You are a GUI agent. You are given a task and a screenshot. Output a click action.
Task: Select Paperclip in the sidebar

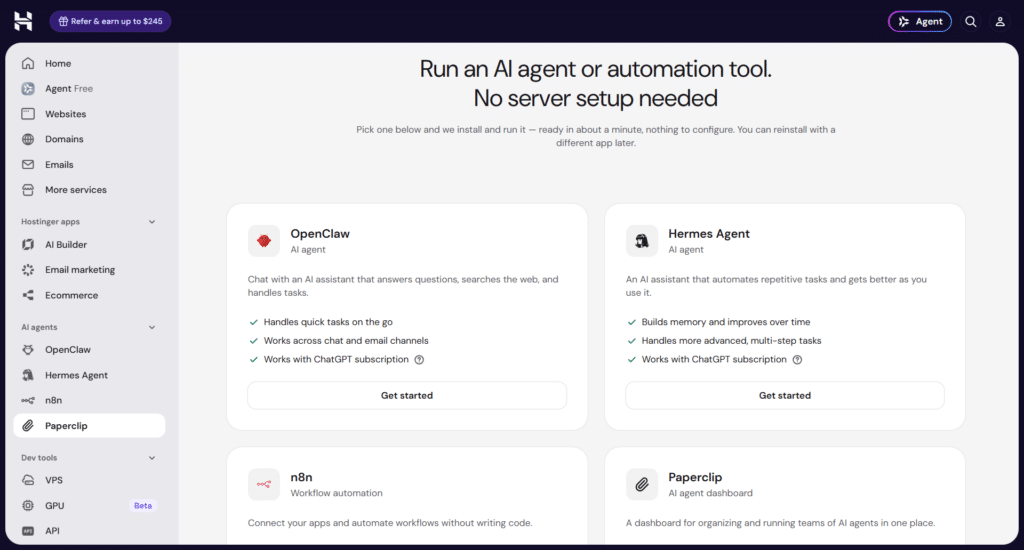point(89,426)
